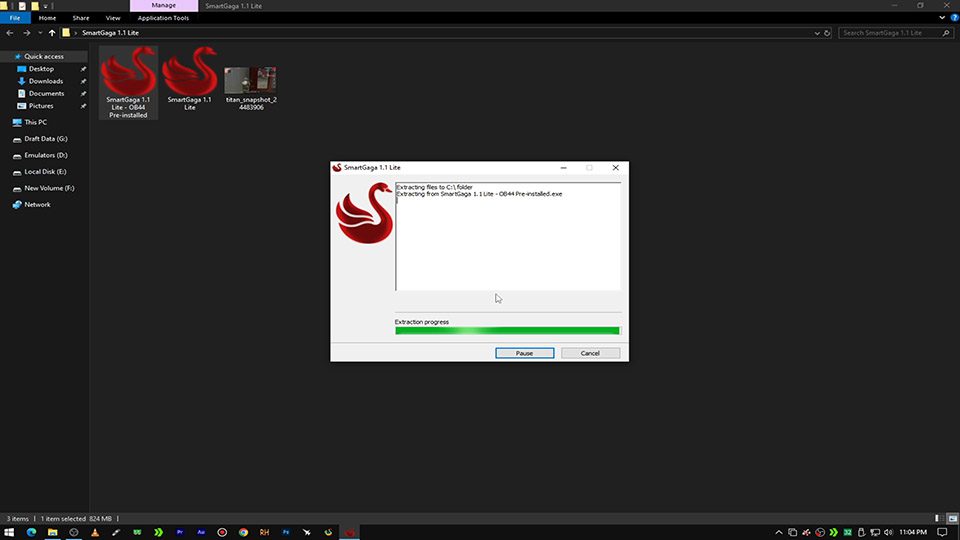Pause the SmartGaga extraction
The height and width of the screenshot is (540, 960).
pyautogui.click(x=524, y=353)
